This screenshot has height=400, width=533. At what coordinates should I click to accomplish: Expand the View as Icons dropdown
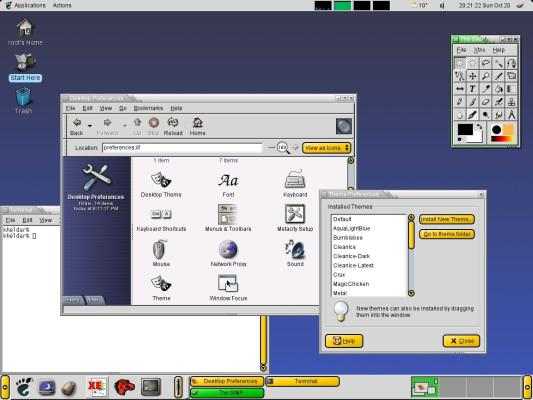[326, 148]
